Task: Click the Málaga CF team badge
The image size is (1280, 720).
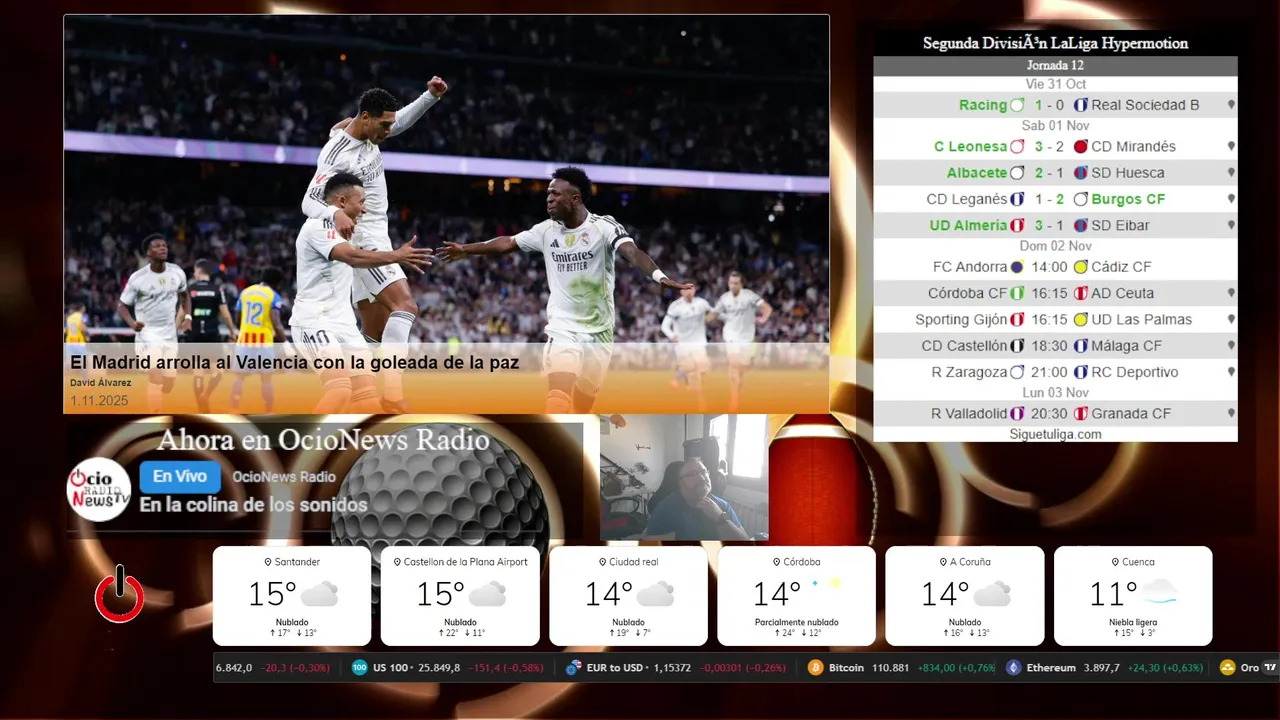Action: pos(1081,346)
